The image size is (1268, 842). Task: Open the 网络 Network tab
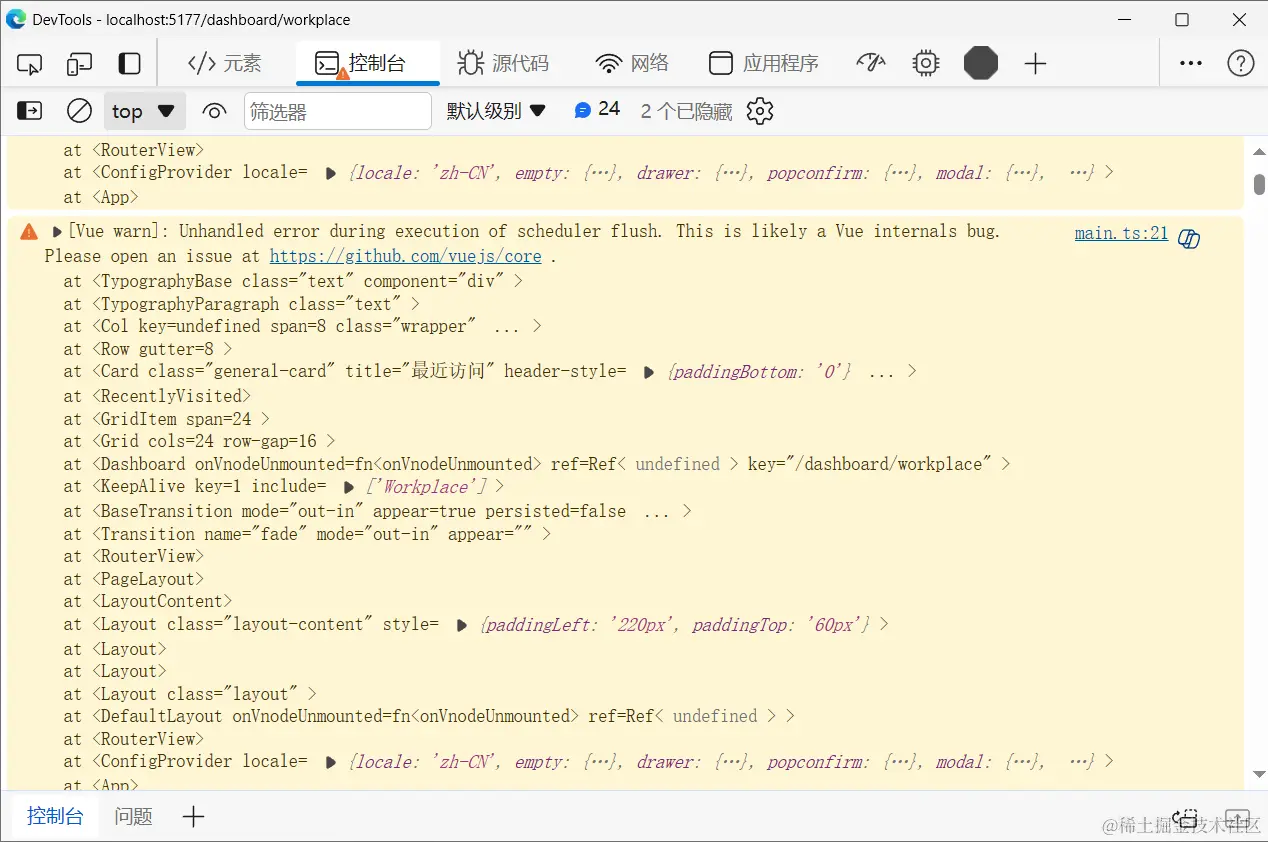click(632, 64)
